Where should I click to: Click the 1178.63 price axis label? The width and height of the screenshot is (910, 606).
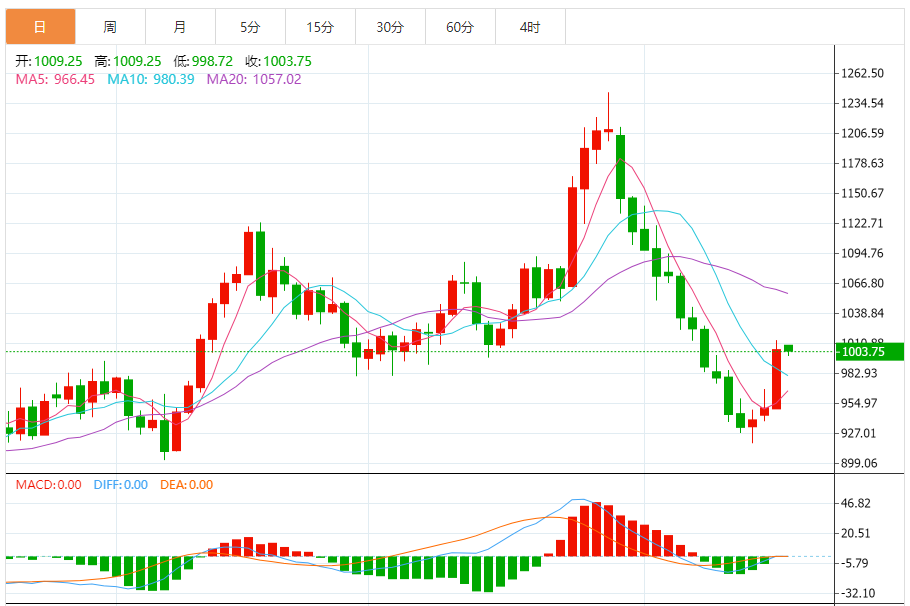tap(862, 163)
